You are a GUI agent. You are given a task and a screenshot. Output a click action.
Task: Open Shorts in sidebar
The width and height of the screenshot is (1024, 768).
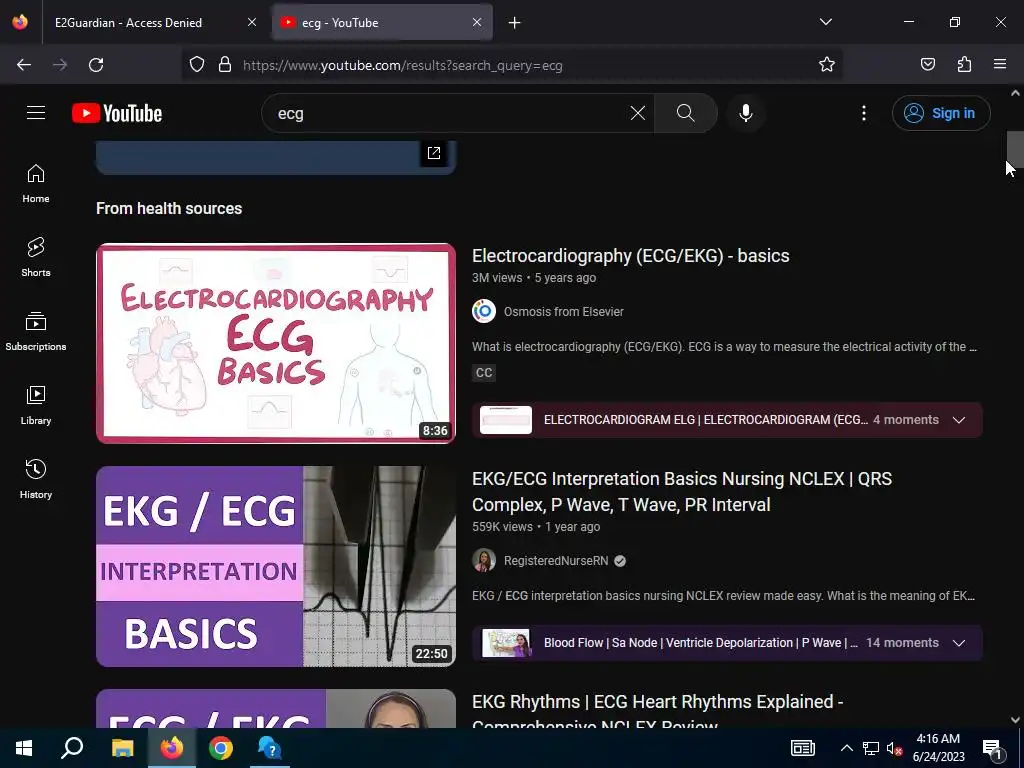(x=36, y=257)
